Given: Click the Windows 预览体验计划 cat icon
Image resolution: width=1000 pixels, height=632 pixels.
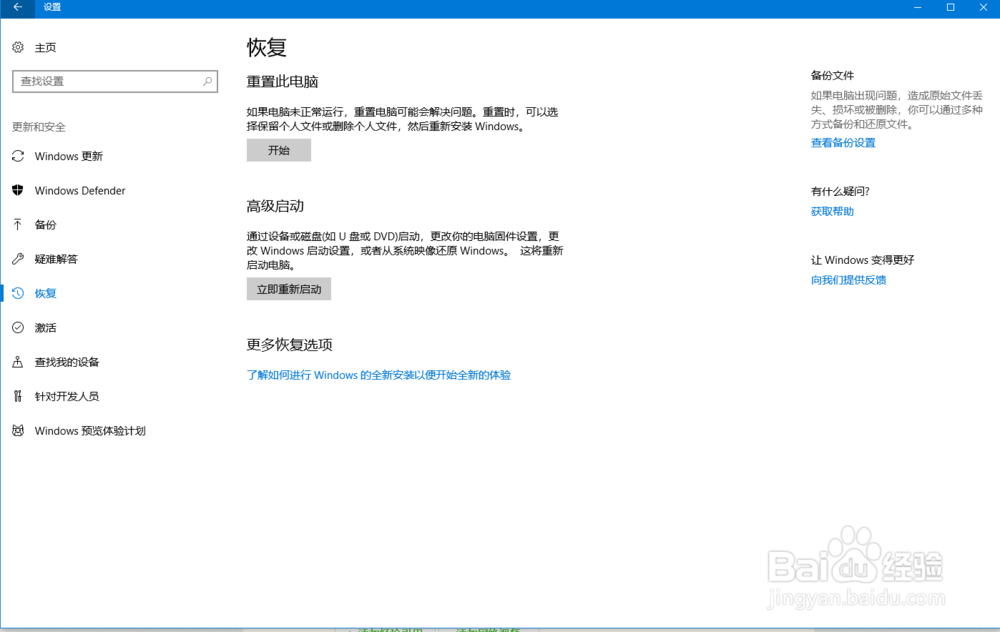Looking at the screenshot, I should [x=18, y=430].
